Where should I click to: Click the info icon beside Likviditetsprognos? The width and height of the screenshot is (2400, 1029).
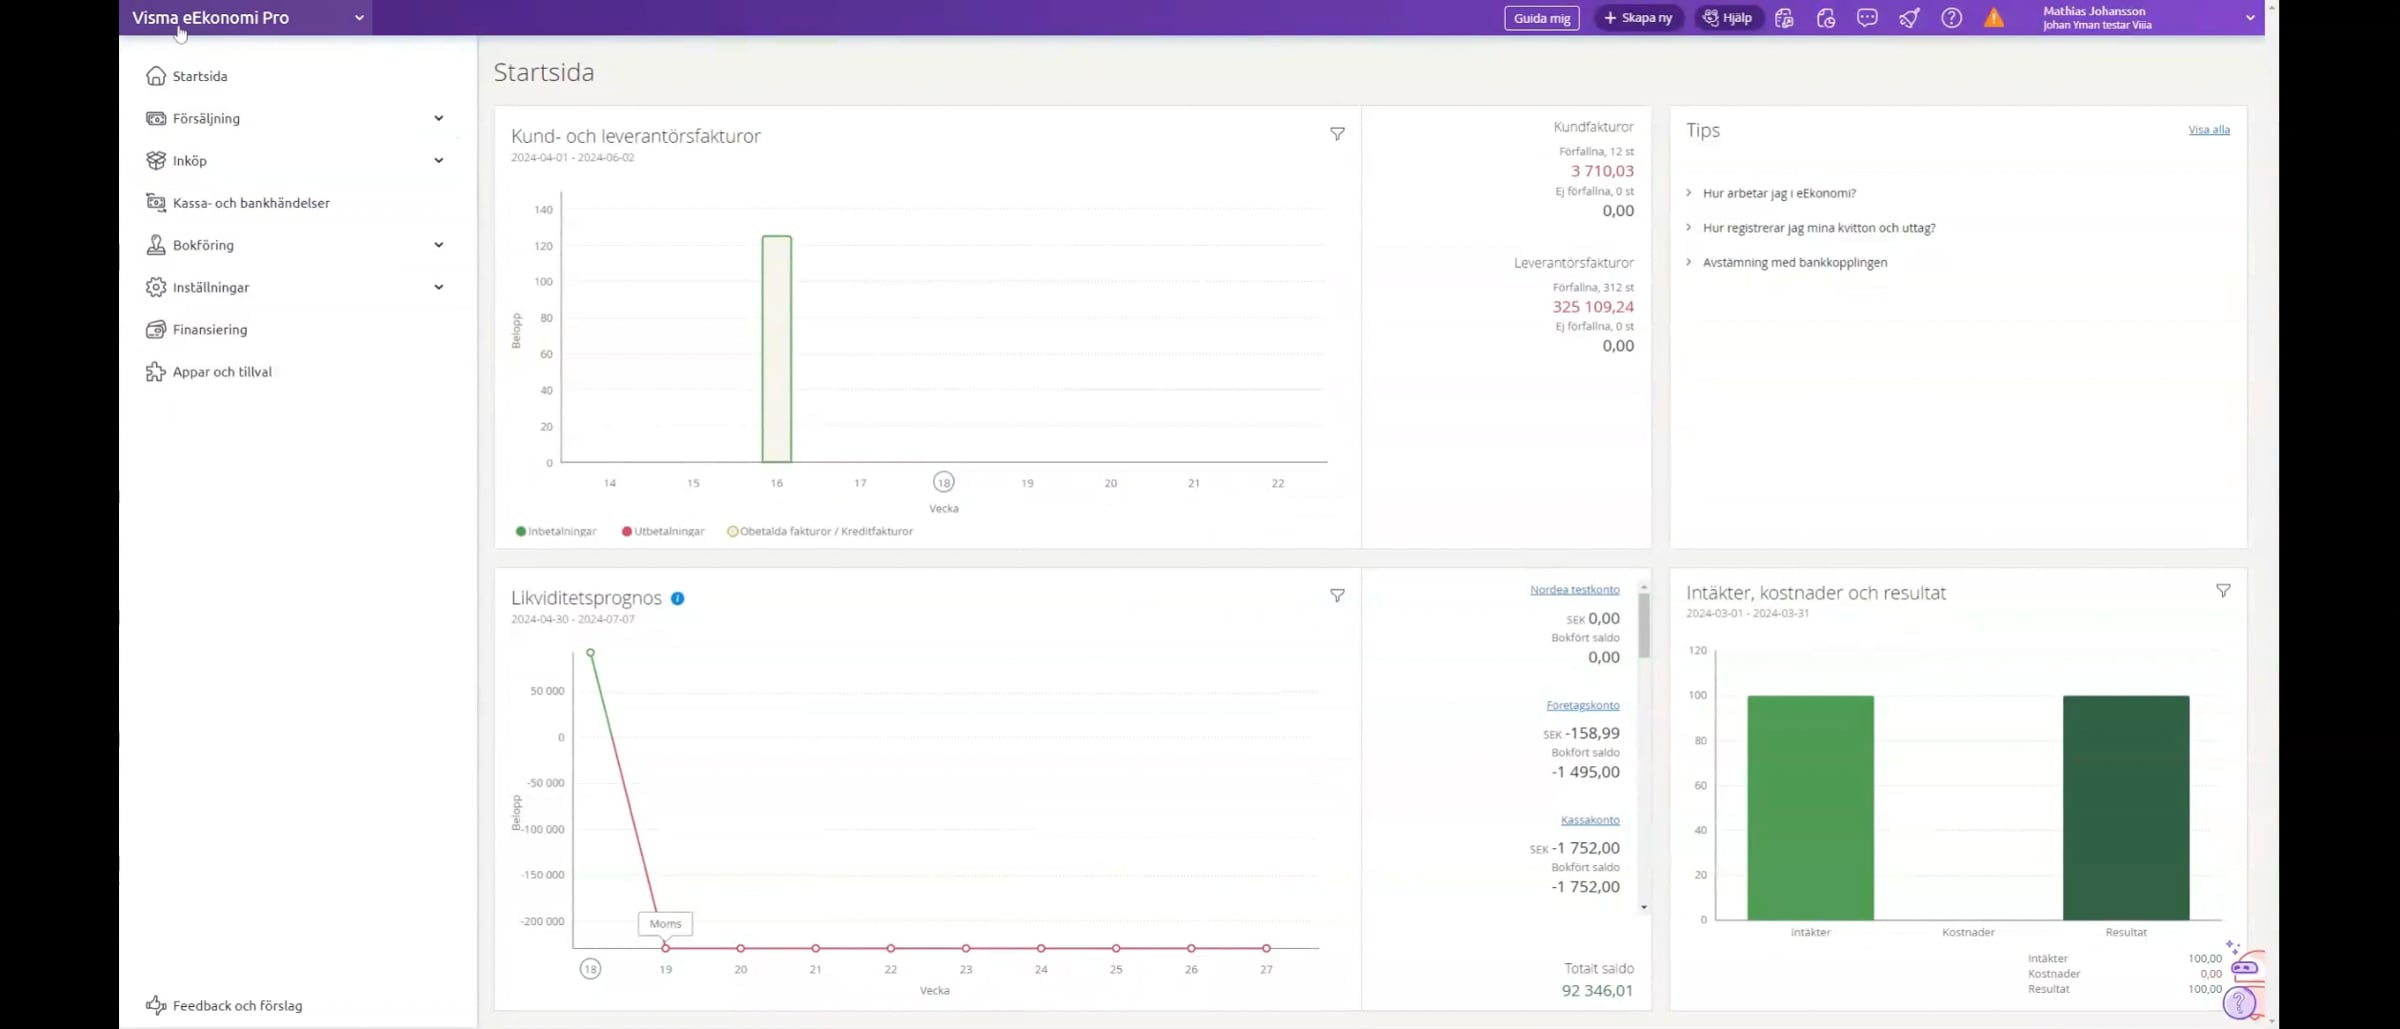pyautogui.click(x=678, y=598)
